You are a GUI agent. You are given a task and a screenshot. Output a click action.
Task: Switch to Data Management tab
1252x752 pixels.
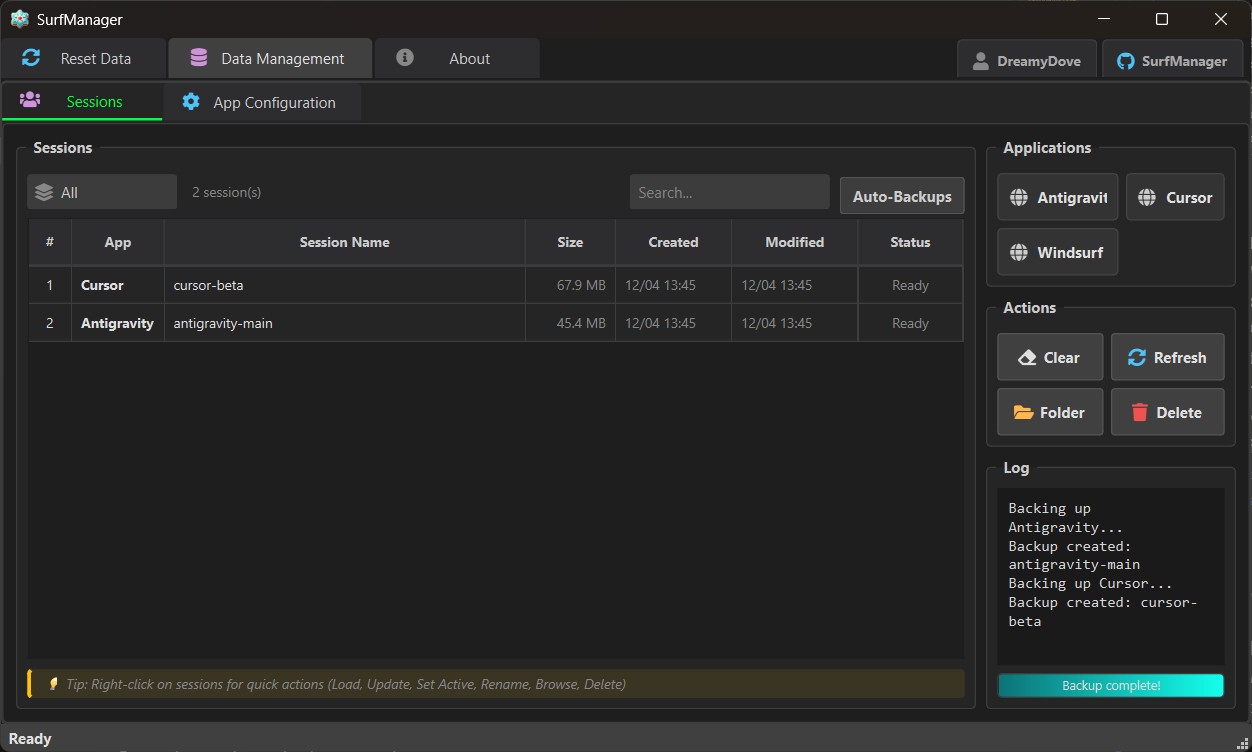[270, 58]
